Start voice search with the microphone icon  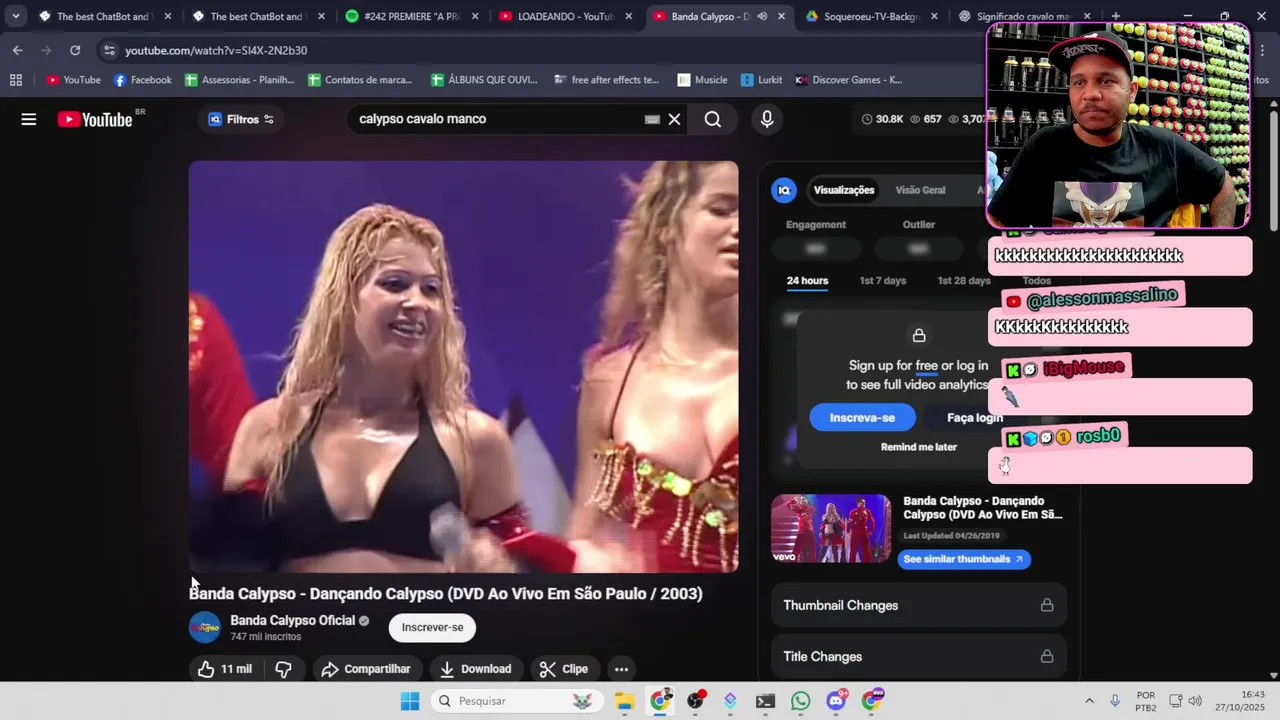click(767, 119)
